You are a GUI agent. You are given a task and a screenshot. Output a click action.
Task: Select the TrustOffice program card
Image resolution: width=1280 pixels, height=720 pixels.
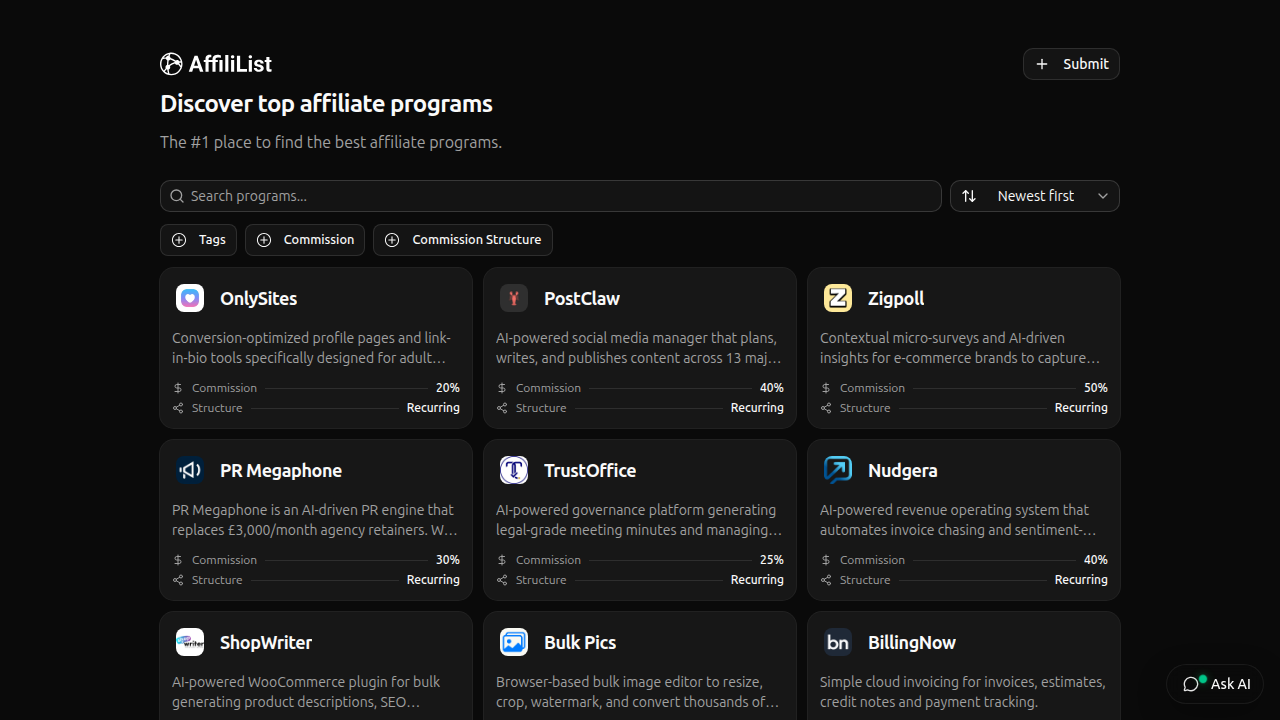[639, 519]
